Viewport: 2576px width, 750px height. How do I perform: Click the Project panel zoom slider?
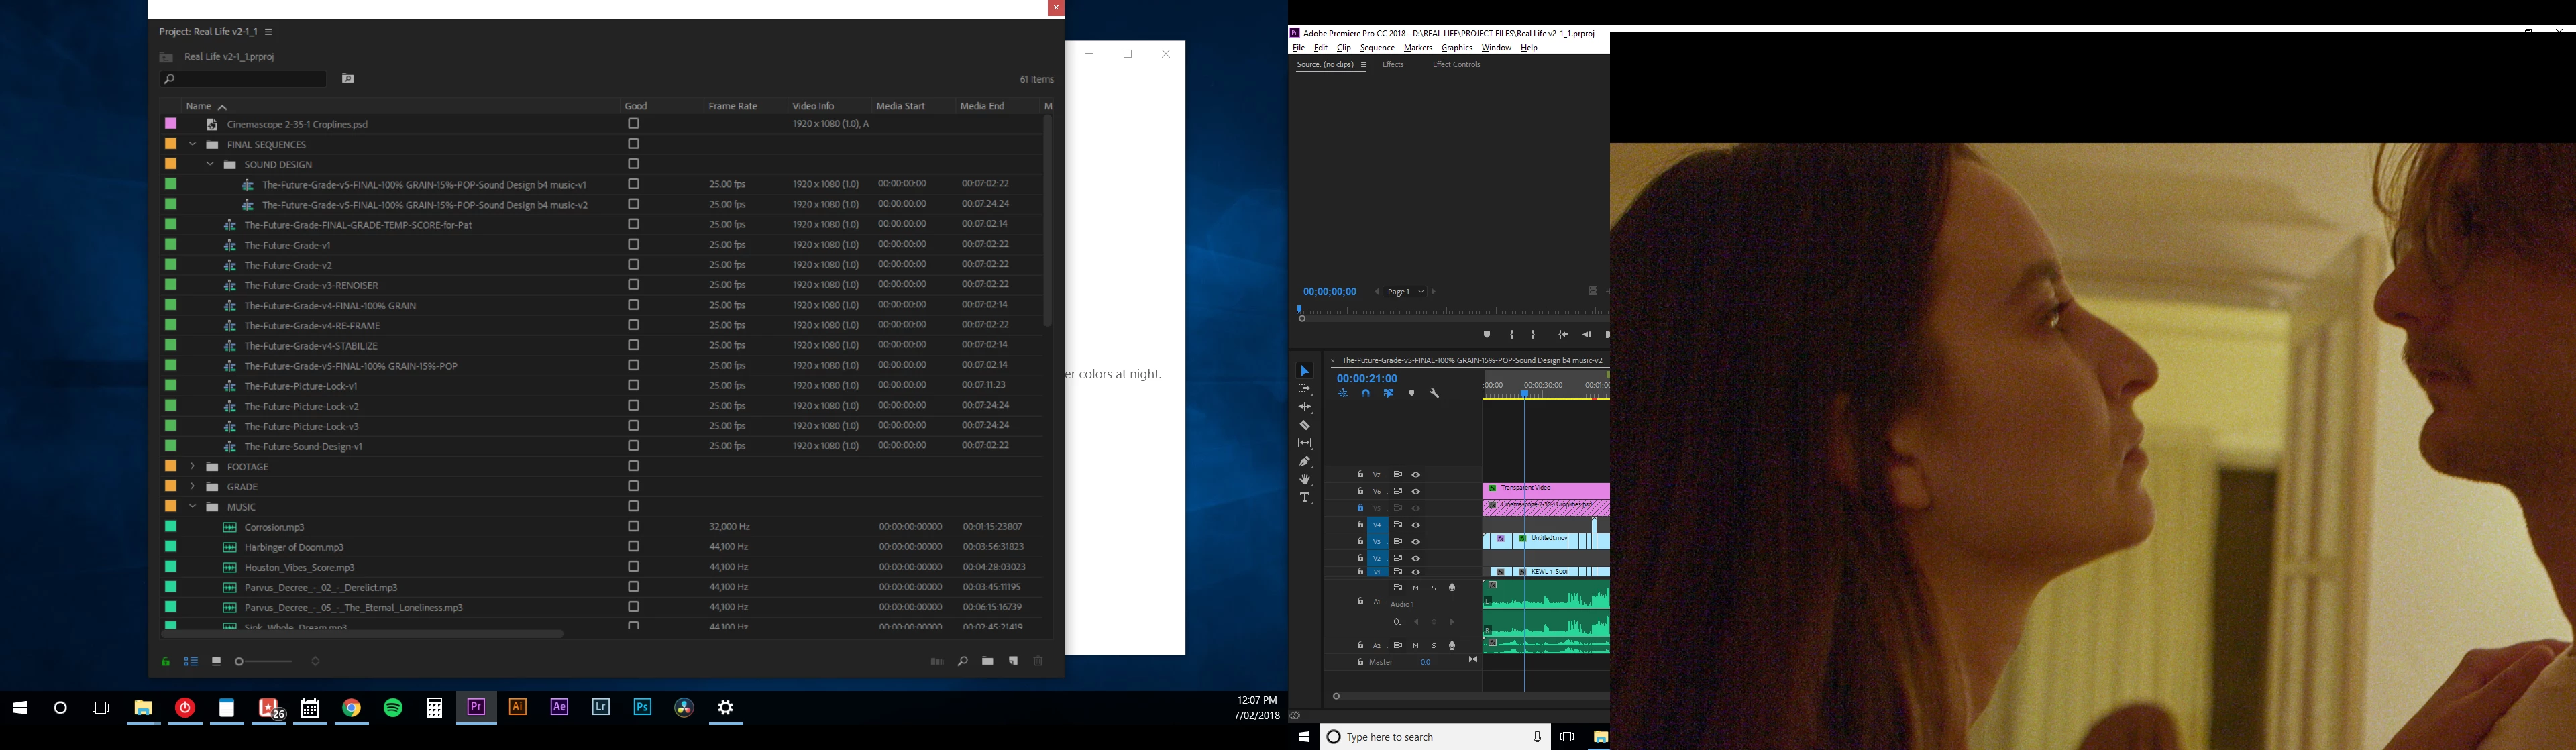[x=265, y=661]
